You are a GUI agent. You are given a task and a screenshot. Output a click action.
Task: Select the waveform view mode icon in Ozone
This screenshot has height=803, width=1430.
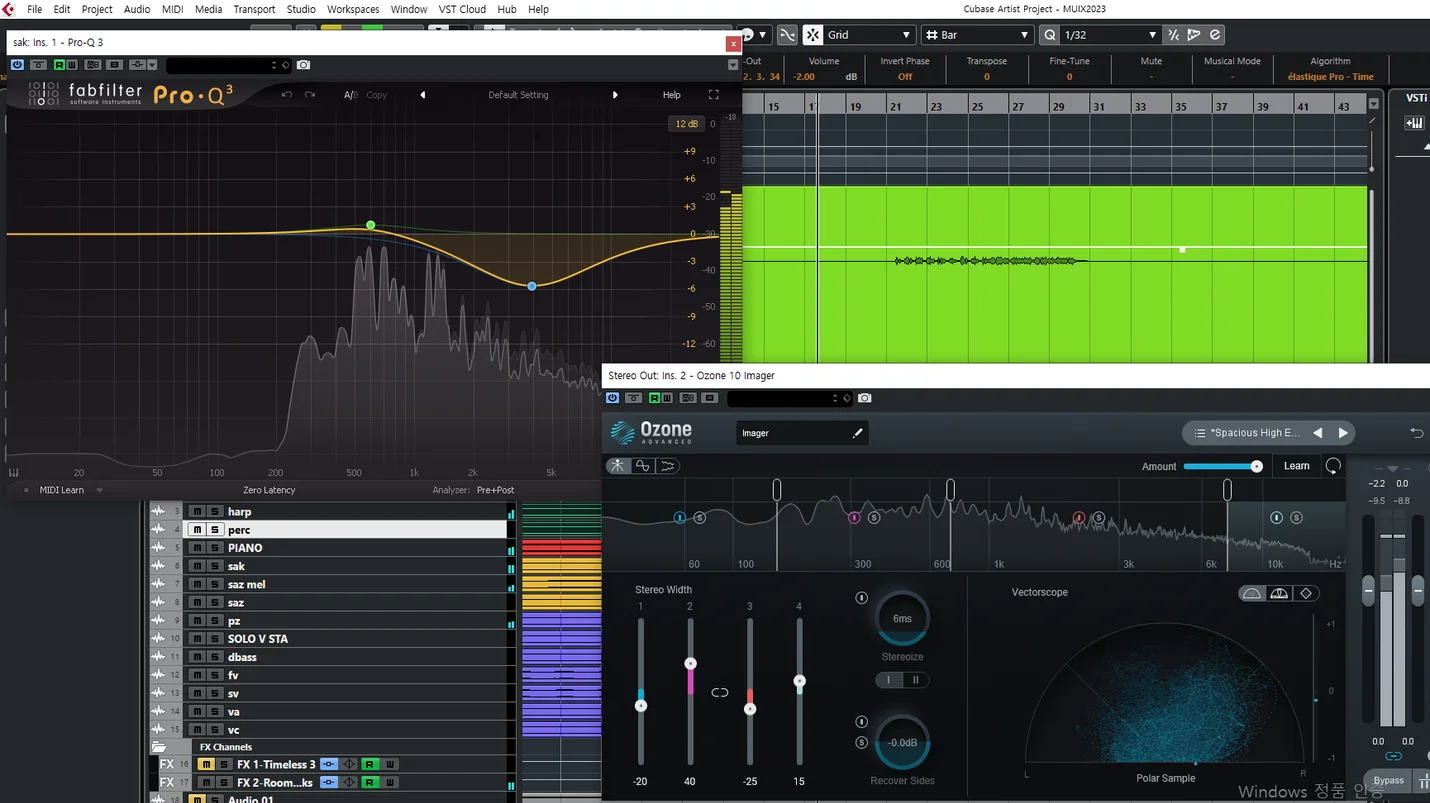point(643,466)
